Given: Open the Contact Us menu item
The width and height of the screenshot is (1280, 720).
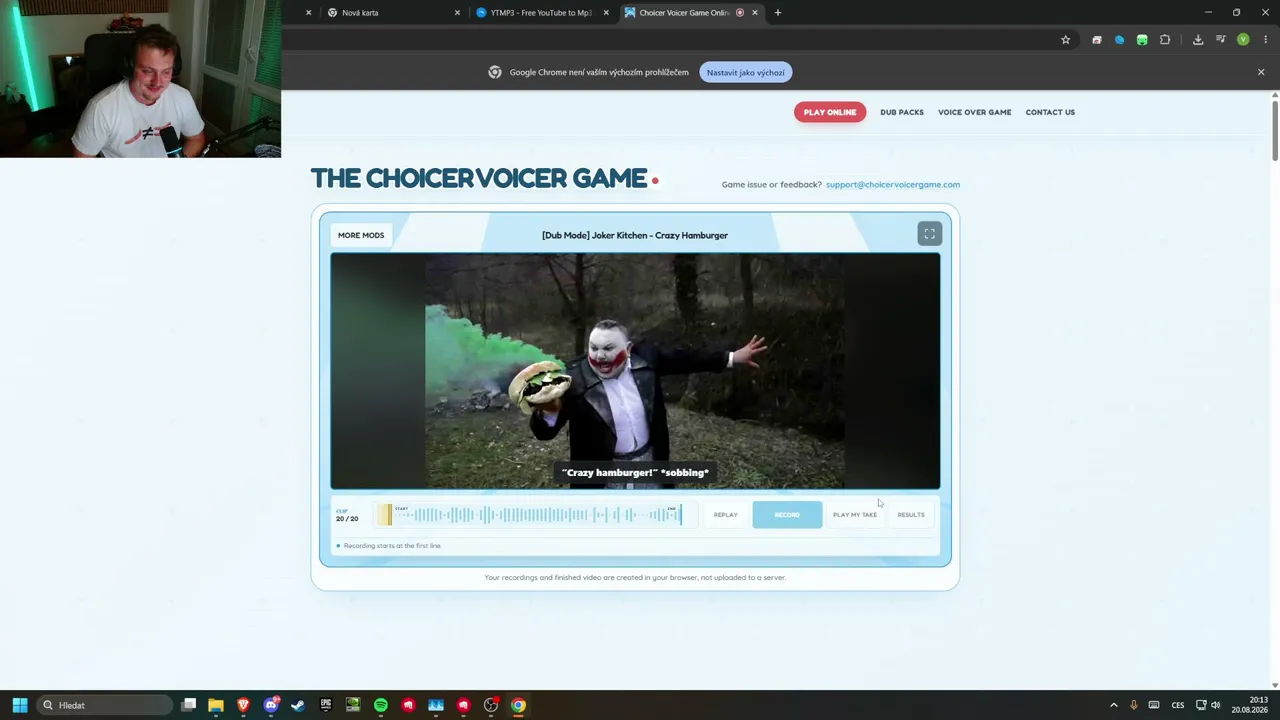Looking at the screenshot, I should tap(1050, 112).
